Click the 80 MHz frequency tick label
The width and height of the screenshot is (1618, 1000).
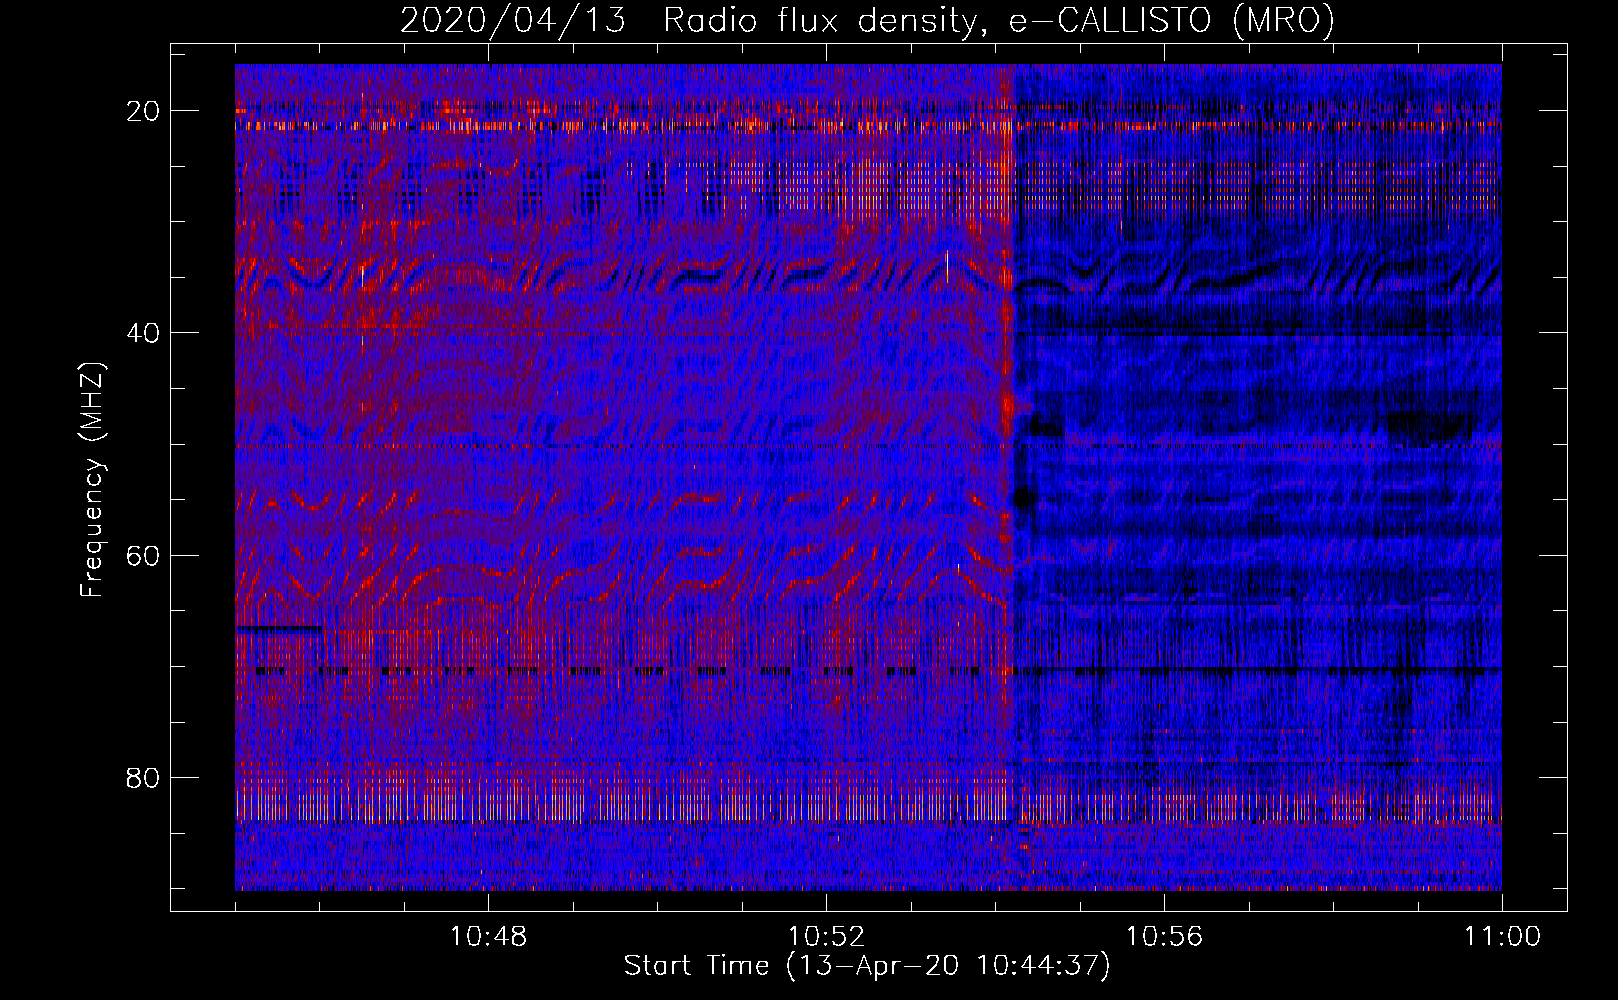(x=144, y=777)
